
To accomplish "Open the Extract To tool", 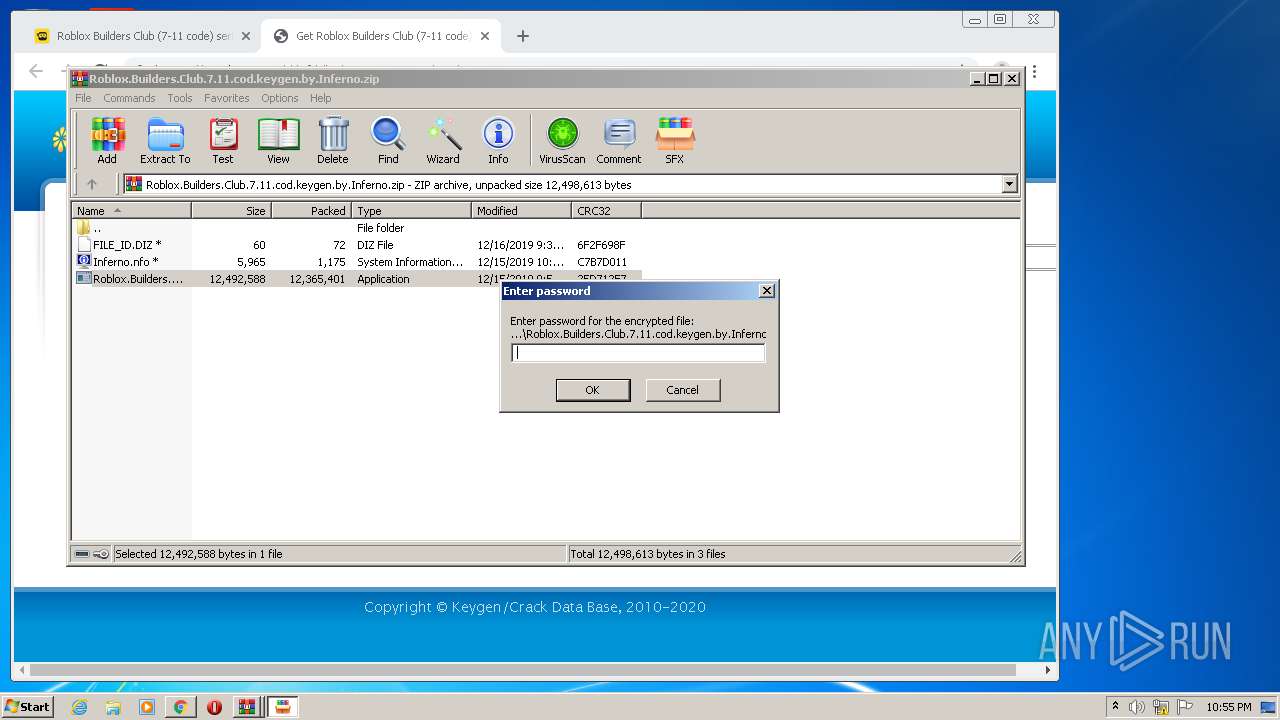I will [165, 140].
